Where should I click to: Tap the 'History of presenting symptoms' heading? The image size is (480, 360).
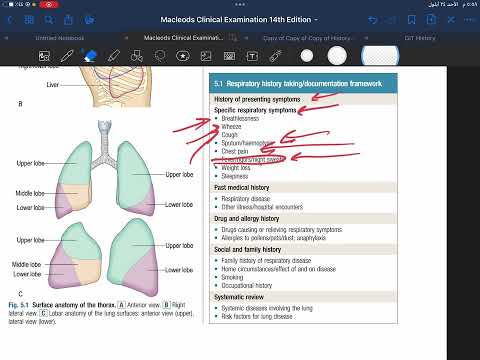tap(257, 99)
